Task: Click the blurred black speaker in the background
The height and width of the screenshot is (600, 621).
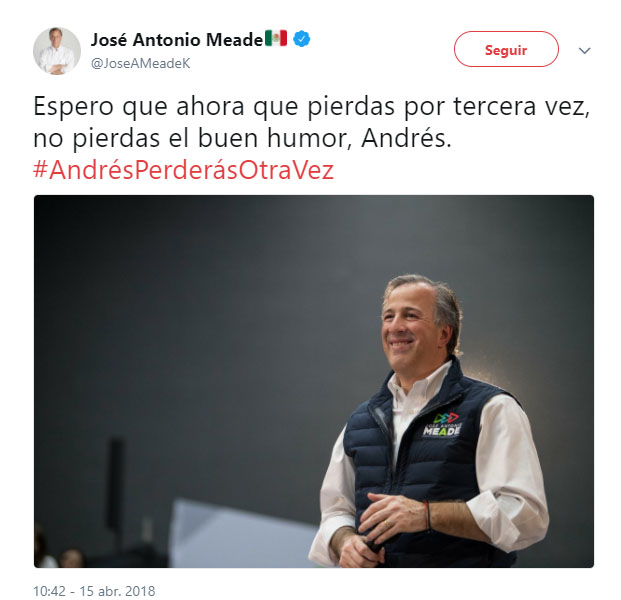Action: pos(116,483)
